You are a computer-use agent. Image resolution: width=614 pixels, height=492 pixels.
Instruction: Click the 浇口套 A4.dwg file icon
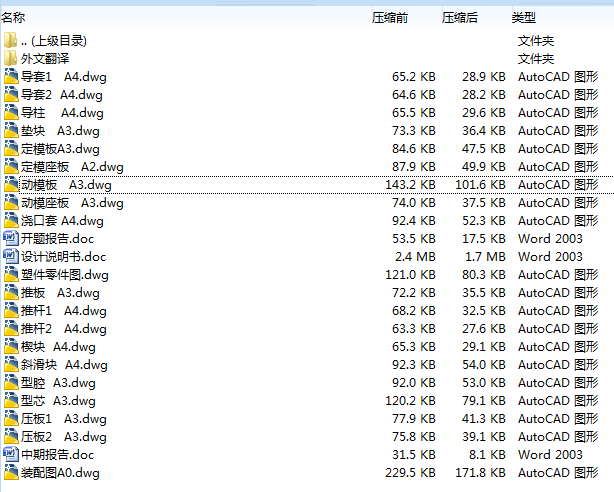click(x=11, y=221)
